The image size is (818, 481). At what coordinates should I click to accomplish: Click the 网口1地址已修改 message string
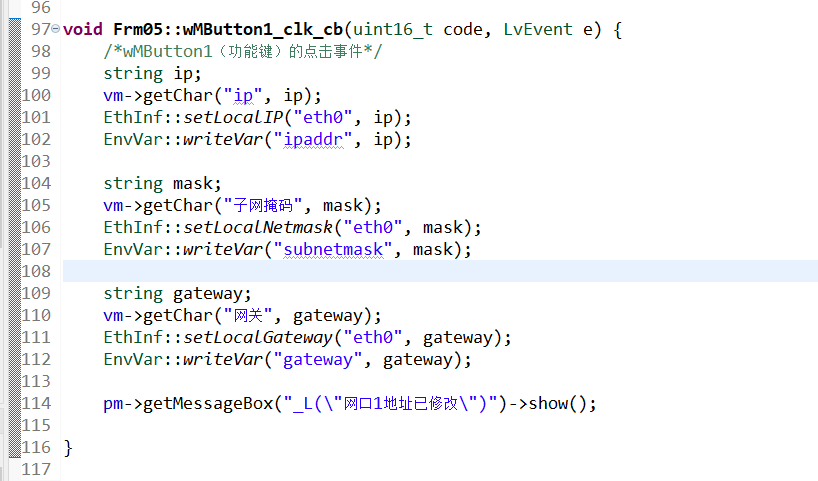401,404
